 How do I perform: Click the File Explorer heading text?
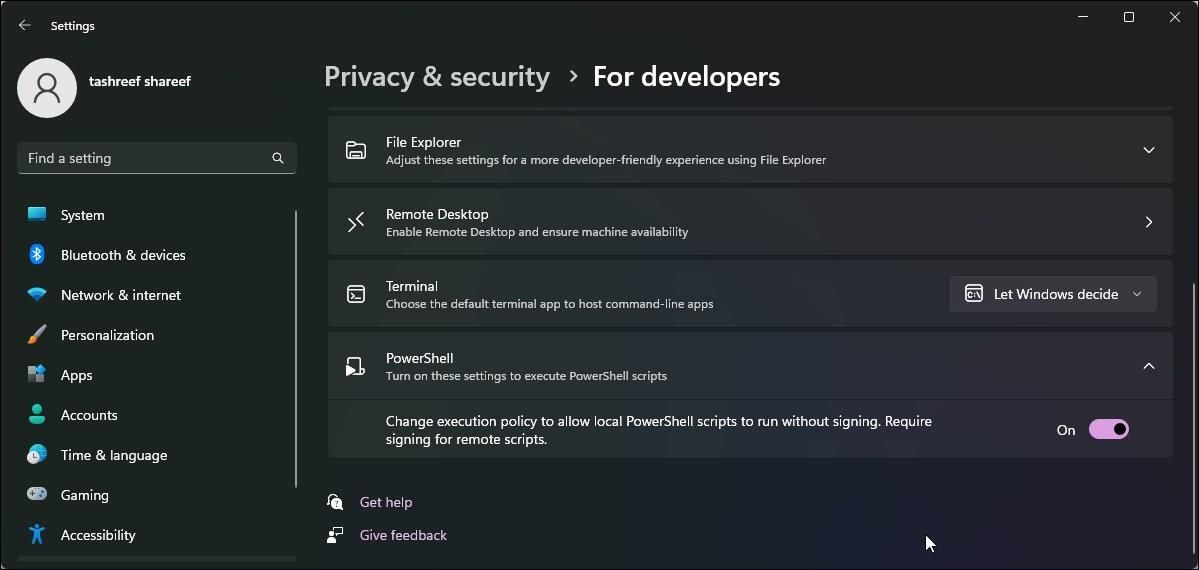click(423, 142)
